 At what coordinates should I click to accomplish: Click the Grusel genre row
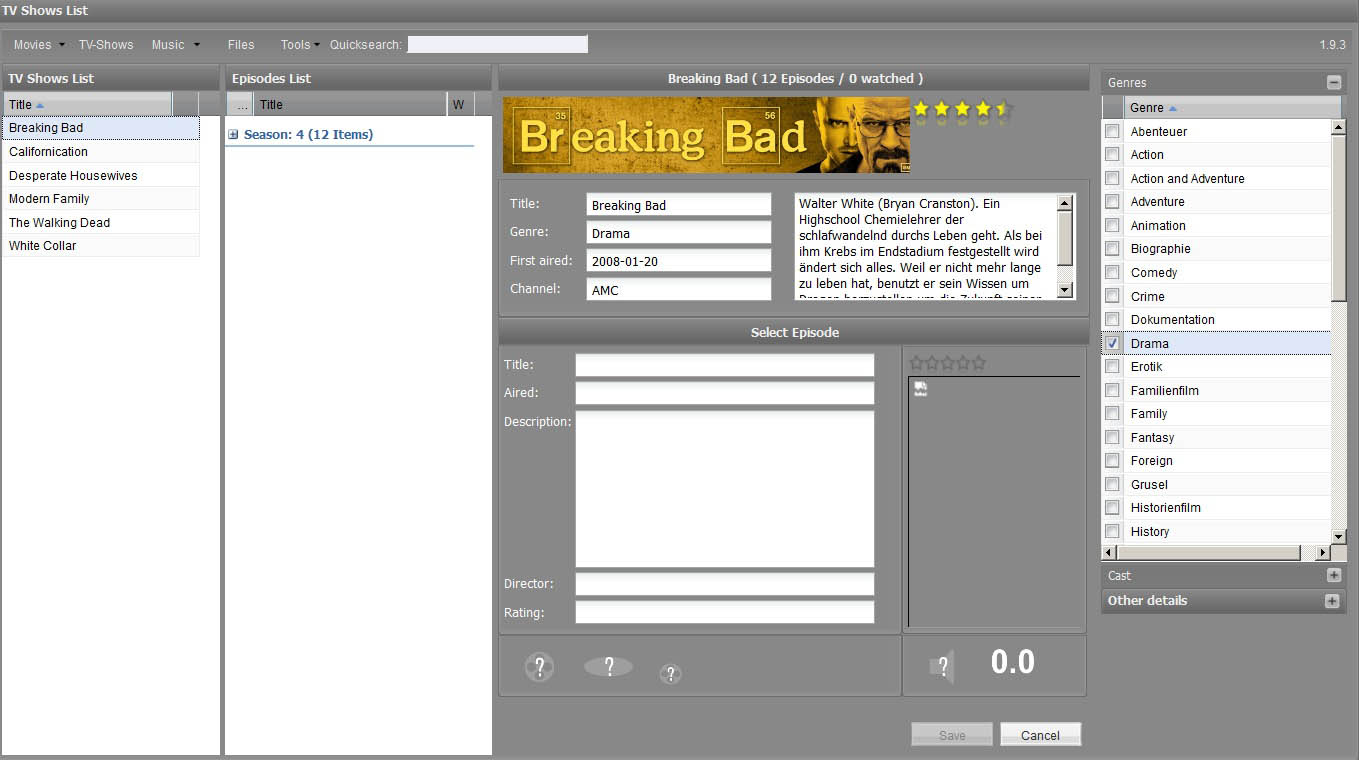coord(1216,484)
